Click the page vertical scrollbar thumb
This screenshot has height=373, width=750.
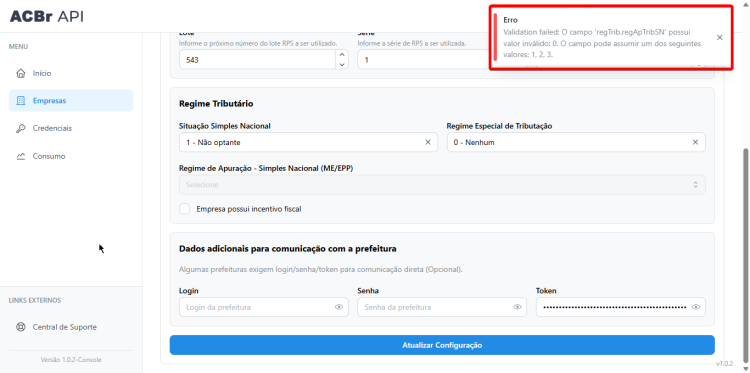click(746, 254)
